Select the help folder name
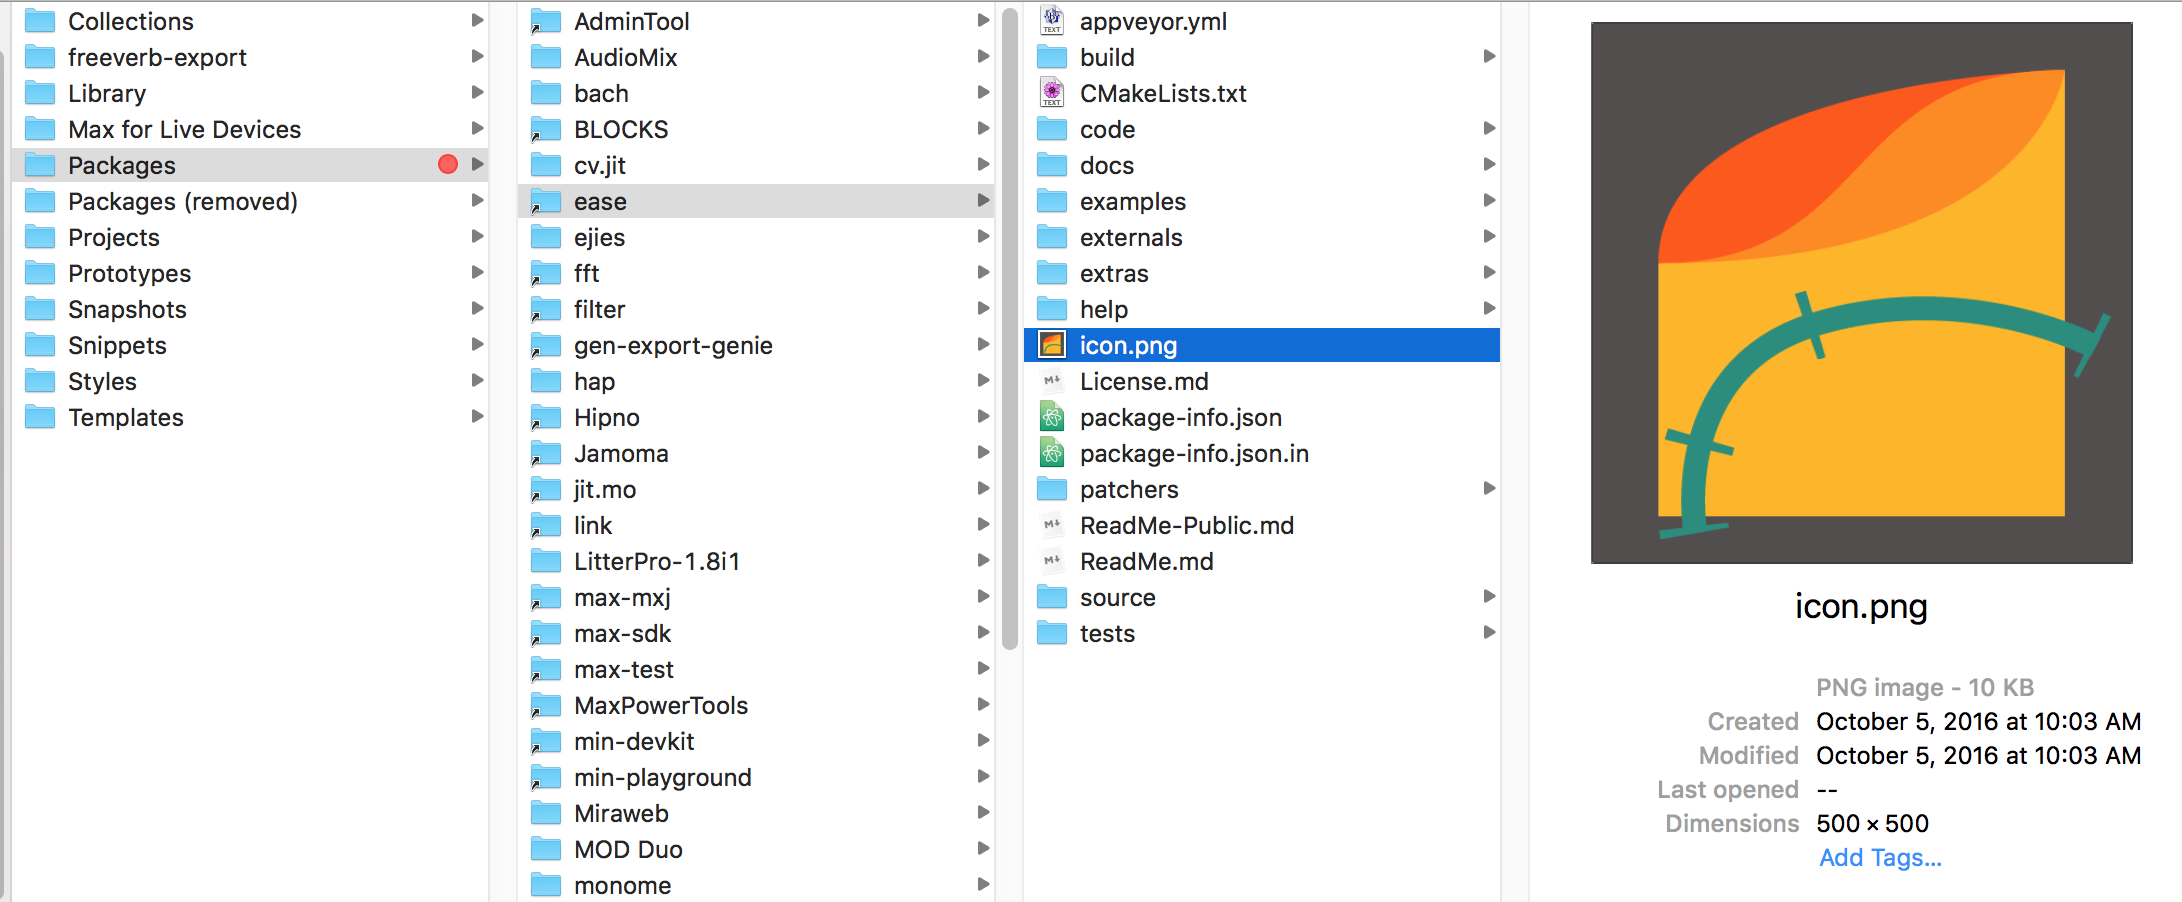Image resolution: width=2182 pixels, height=902 pixels. (x=1104, y=309)
